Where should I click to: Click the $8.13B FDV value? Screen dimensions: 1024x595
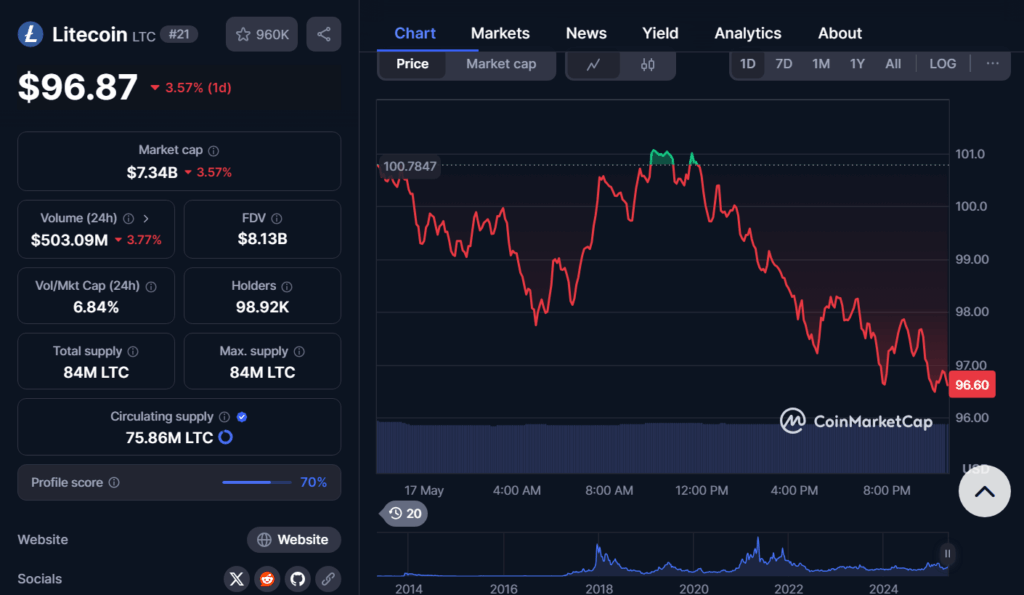click(x=263, y=239)
